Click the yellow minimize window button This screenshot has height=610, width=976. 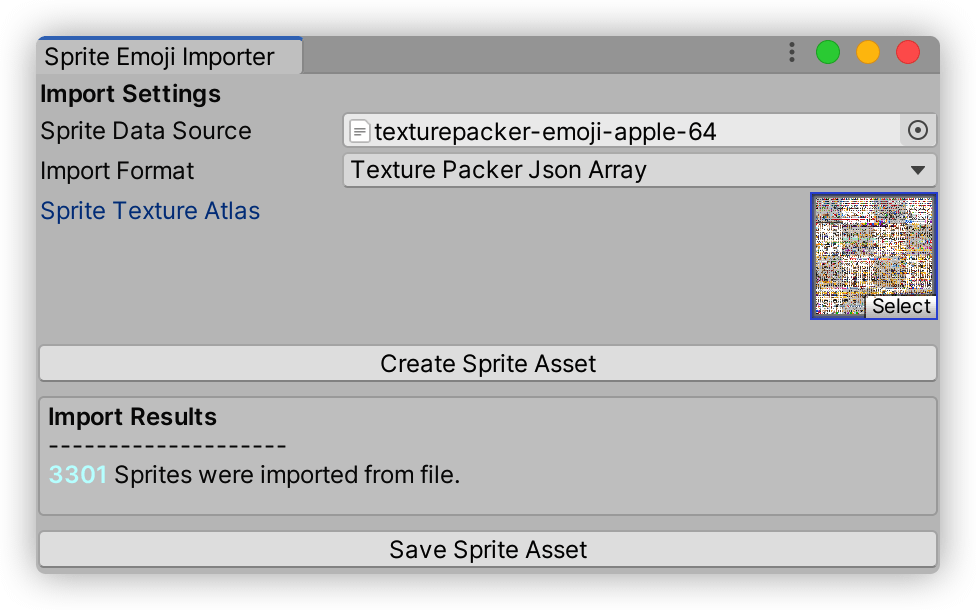(x=868, y=52)
